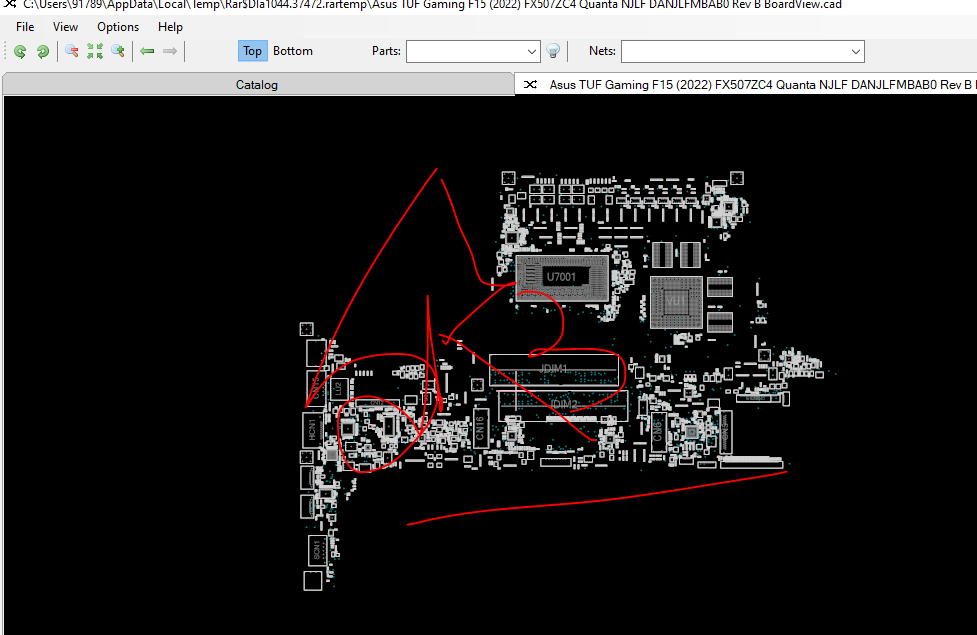Select the U7001 CPU chip on board
Screen dimensions: 977x635
[561, 277]
